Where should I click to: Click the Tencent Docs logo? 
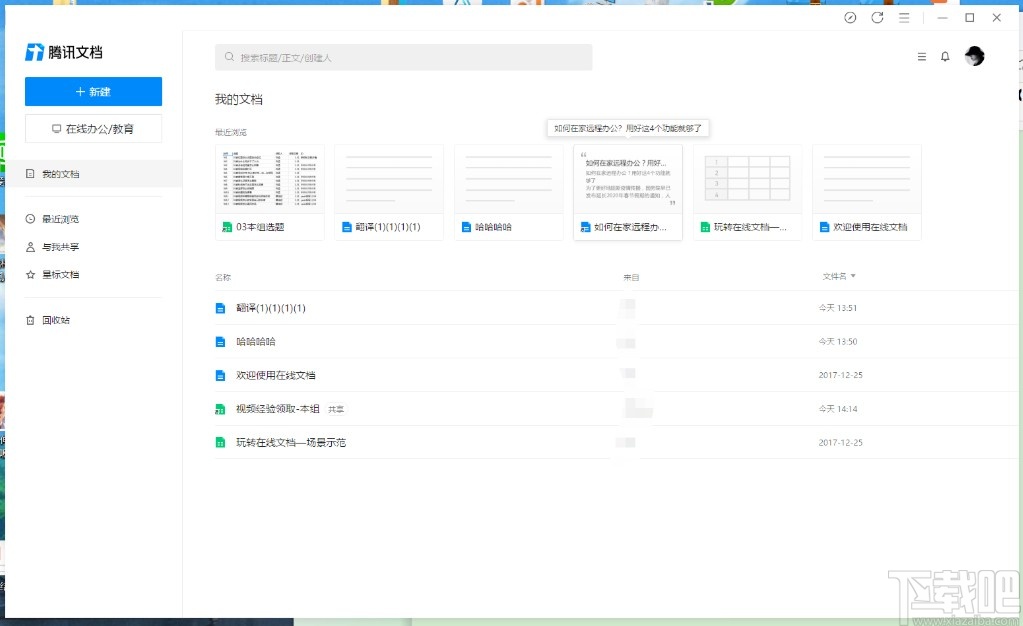click(x=64, y=52)
